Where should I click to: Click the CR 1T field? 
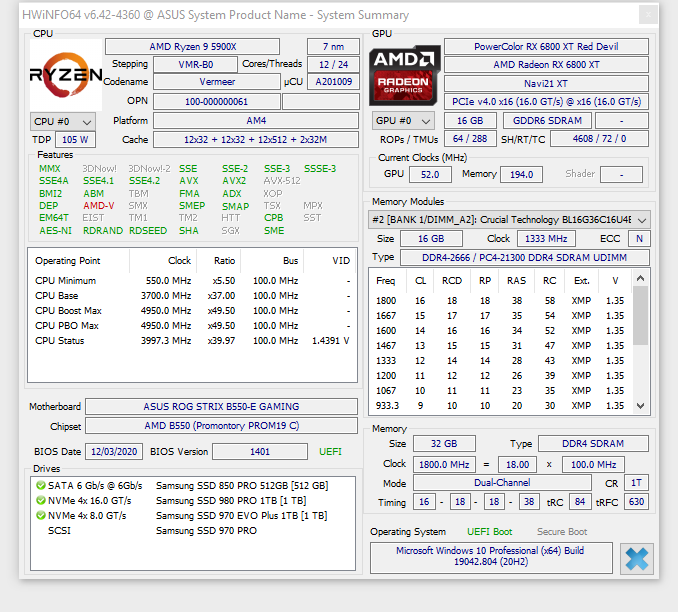click(636, 483)
